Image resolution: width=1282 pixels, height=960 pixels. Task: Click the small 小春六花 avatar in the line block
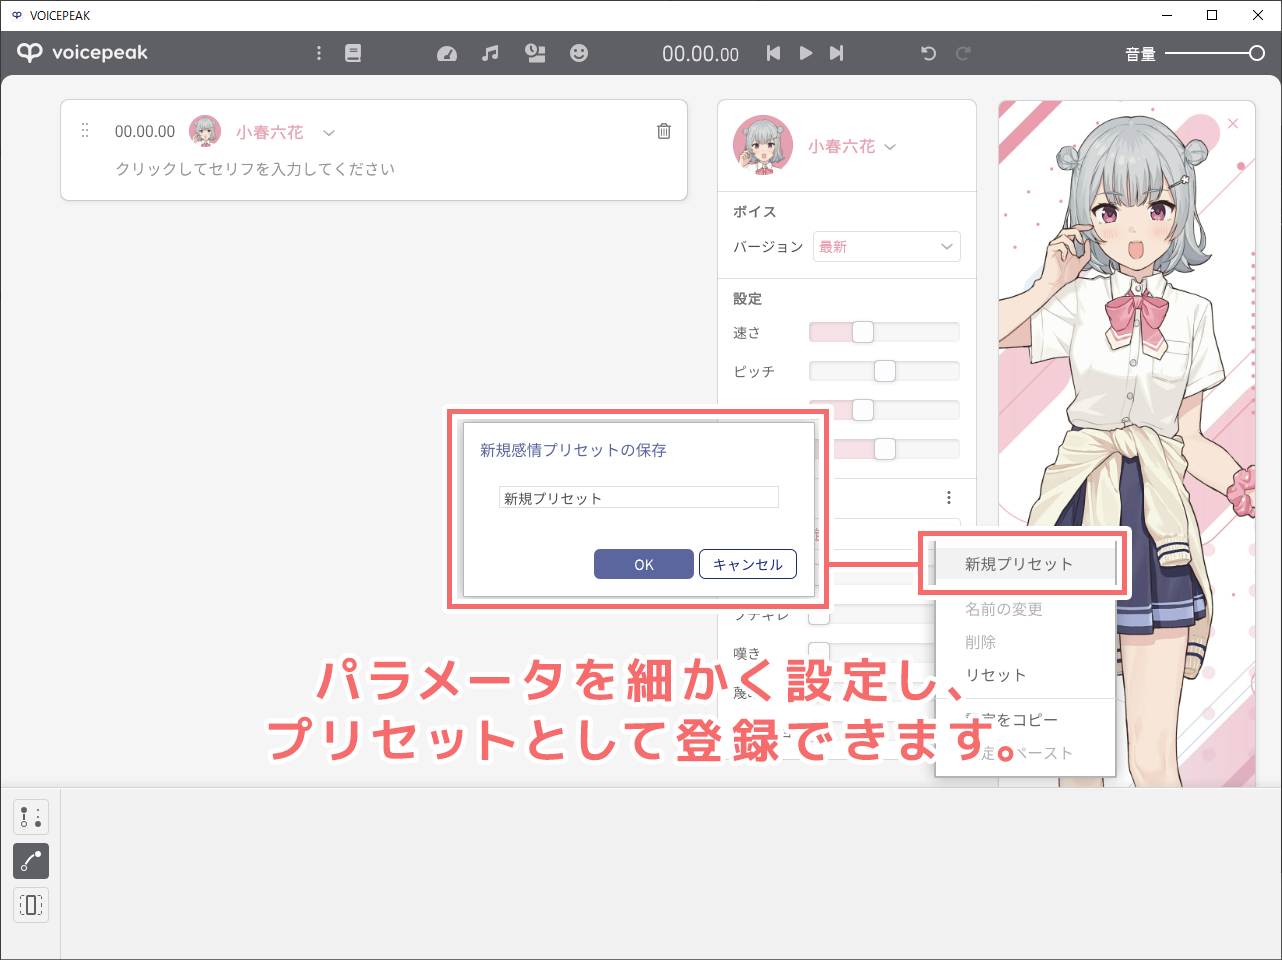205,131
